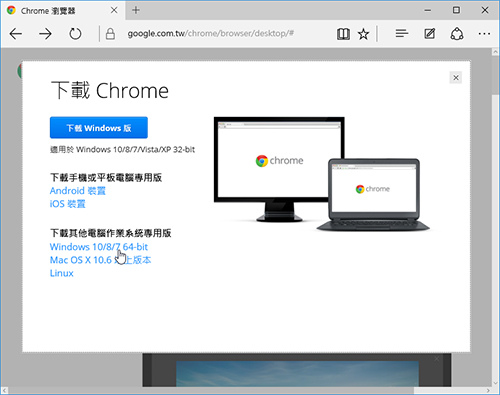Maximize the browser window
The width and height of the screenshot is (500, 395).
point(456,10)
